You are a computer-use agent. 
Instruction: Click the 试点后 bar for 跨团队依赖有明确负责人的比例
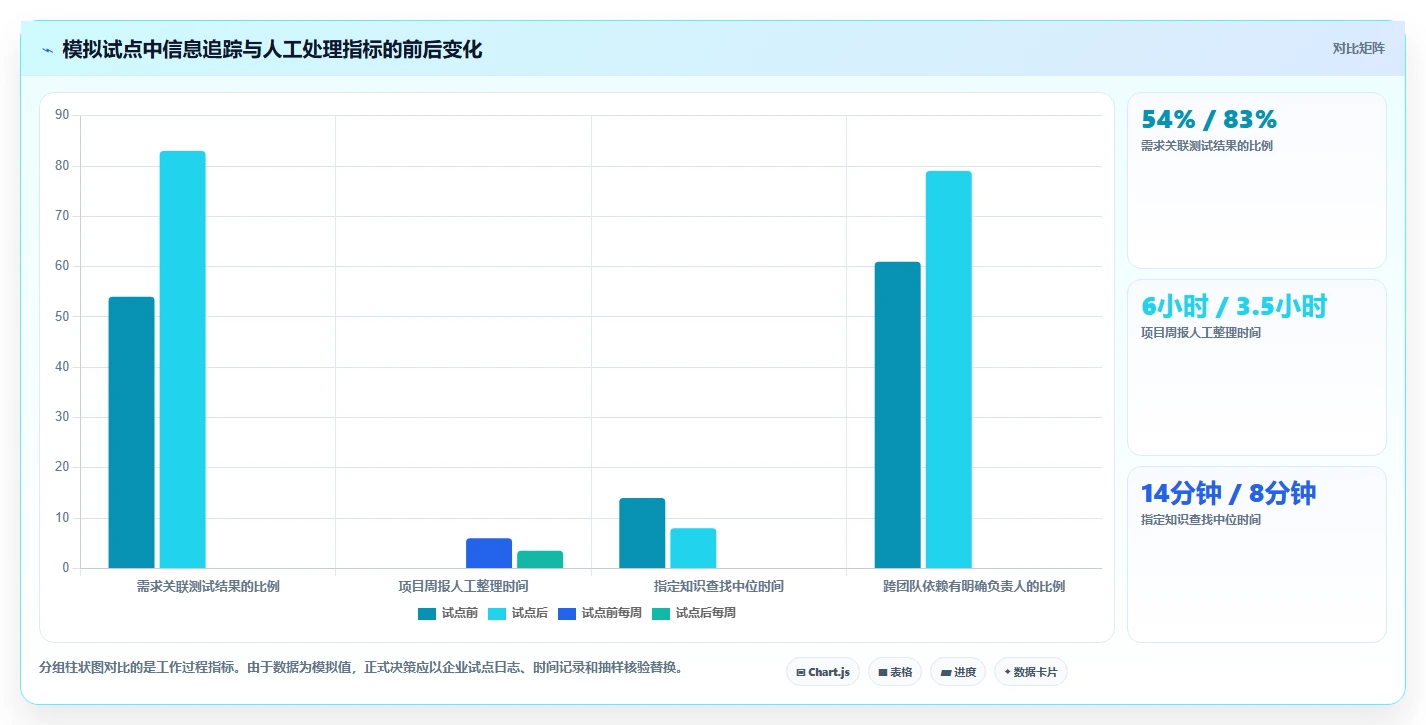(948, 370)
